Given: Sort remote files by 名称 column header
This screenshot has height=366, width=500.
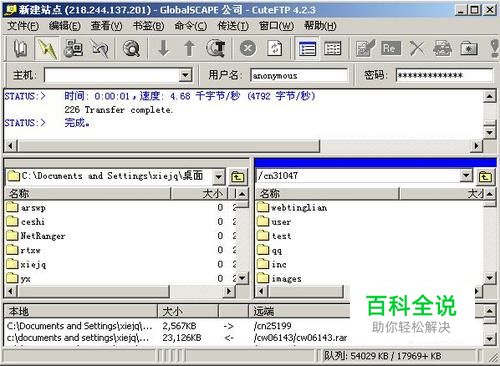Looking at the screenshot, I should [327, 194].
